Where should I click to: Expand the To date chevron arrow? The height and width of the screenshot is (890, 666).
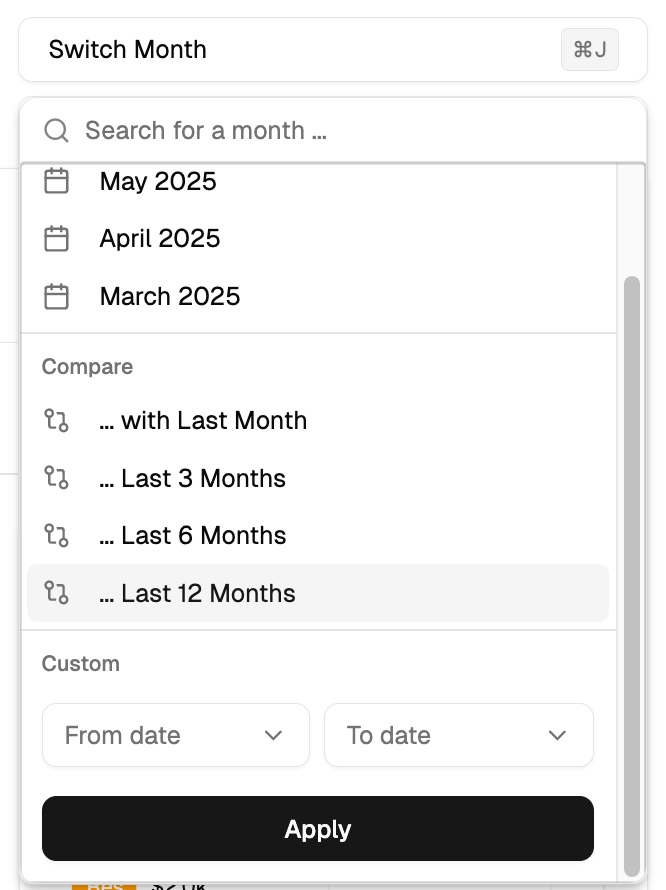pyautogui.click(x=558, y=736)
